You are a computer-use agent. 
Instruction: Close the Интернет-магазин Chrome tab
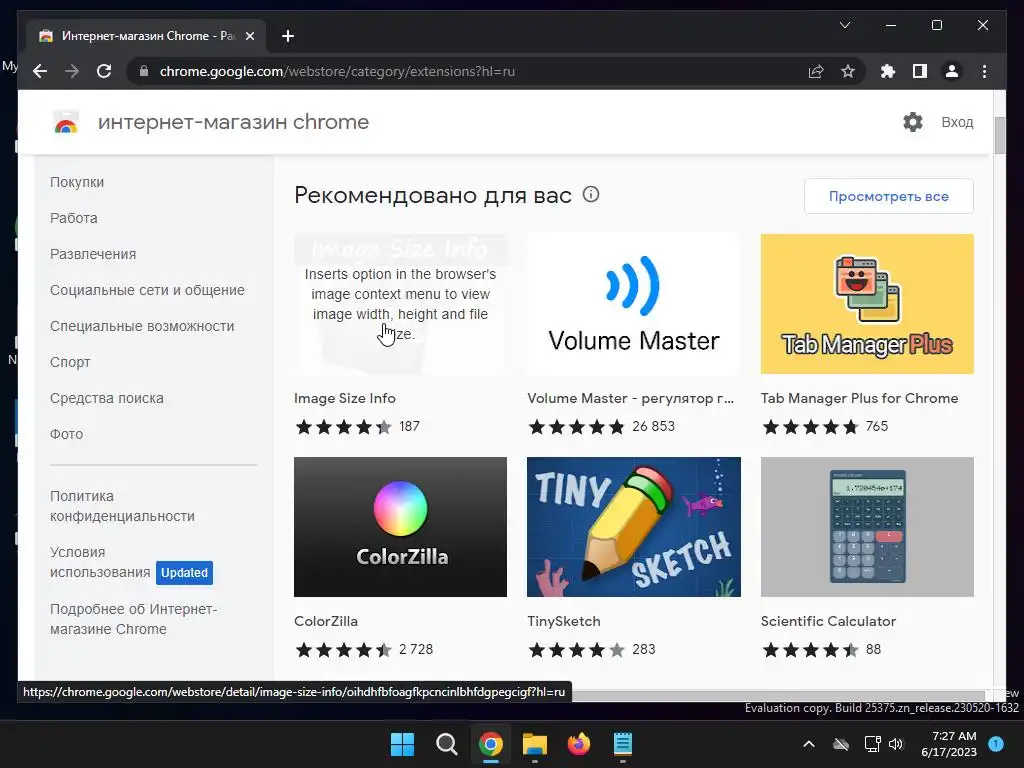[x=249, y=36]
